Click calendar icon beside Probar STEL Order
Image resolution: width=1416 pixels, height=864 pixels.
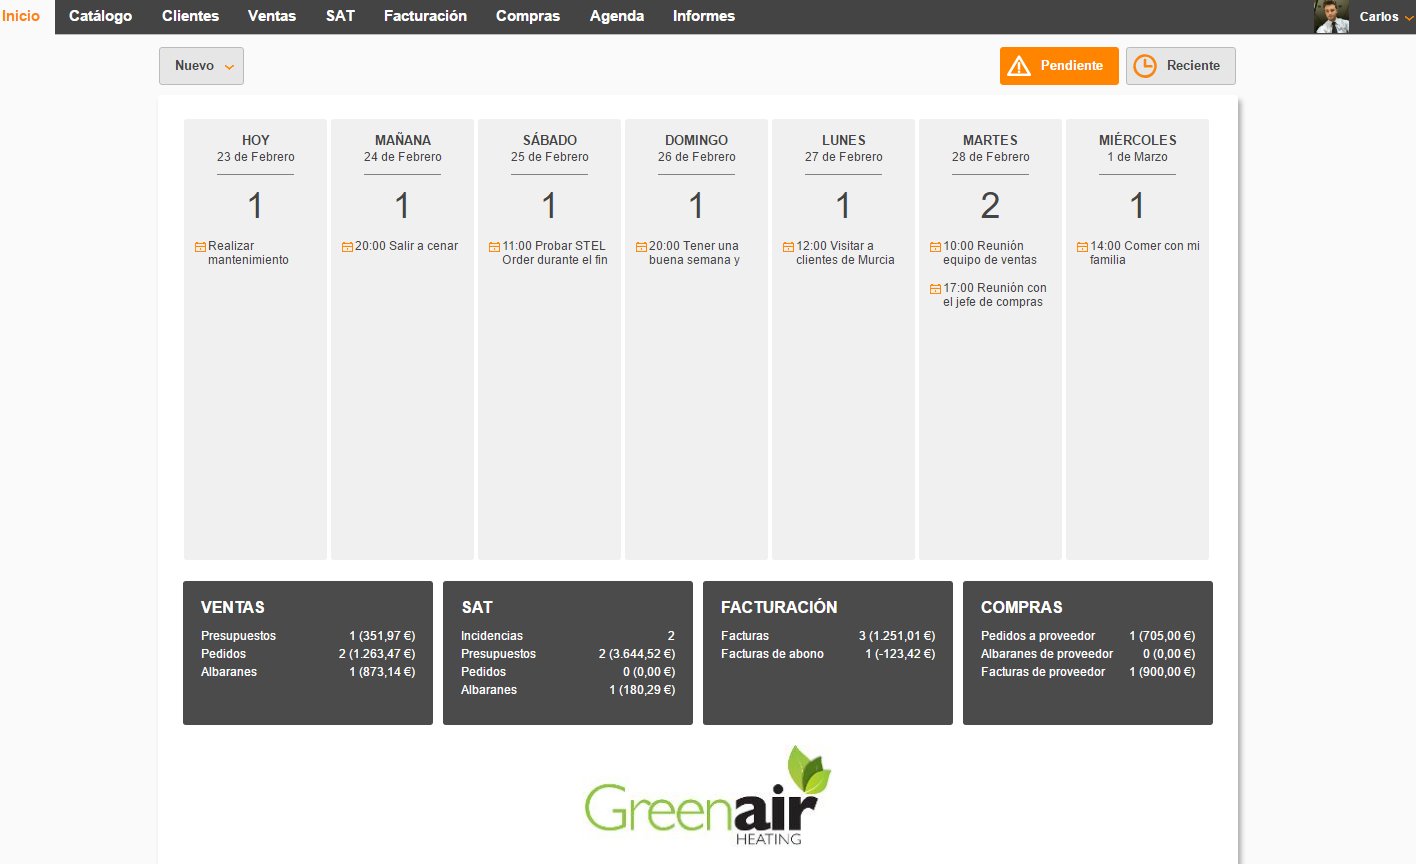click(494, 247)
